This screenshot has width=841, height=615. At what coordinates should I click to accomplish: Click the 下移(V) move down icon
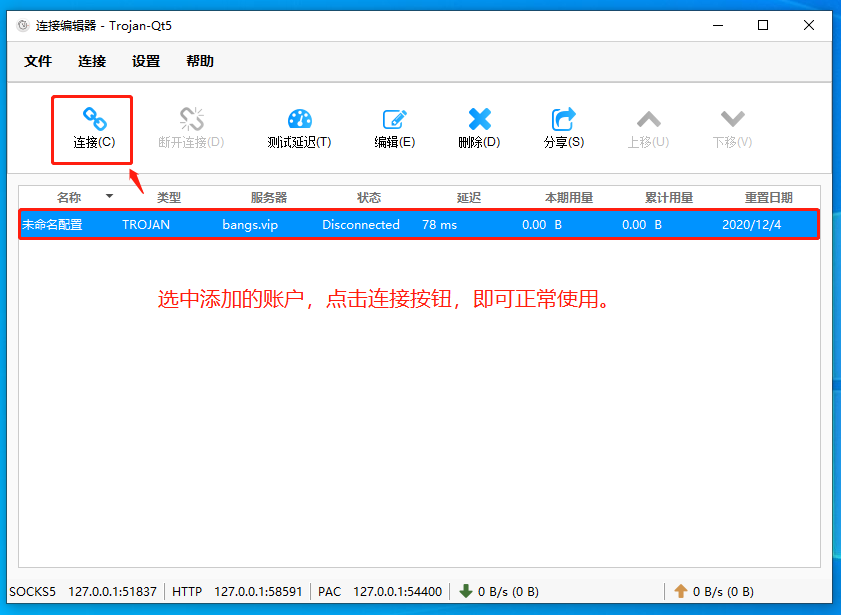point(733,127)
